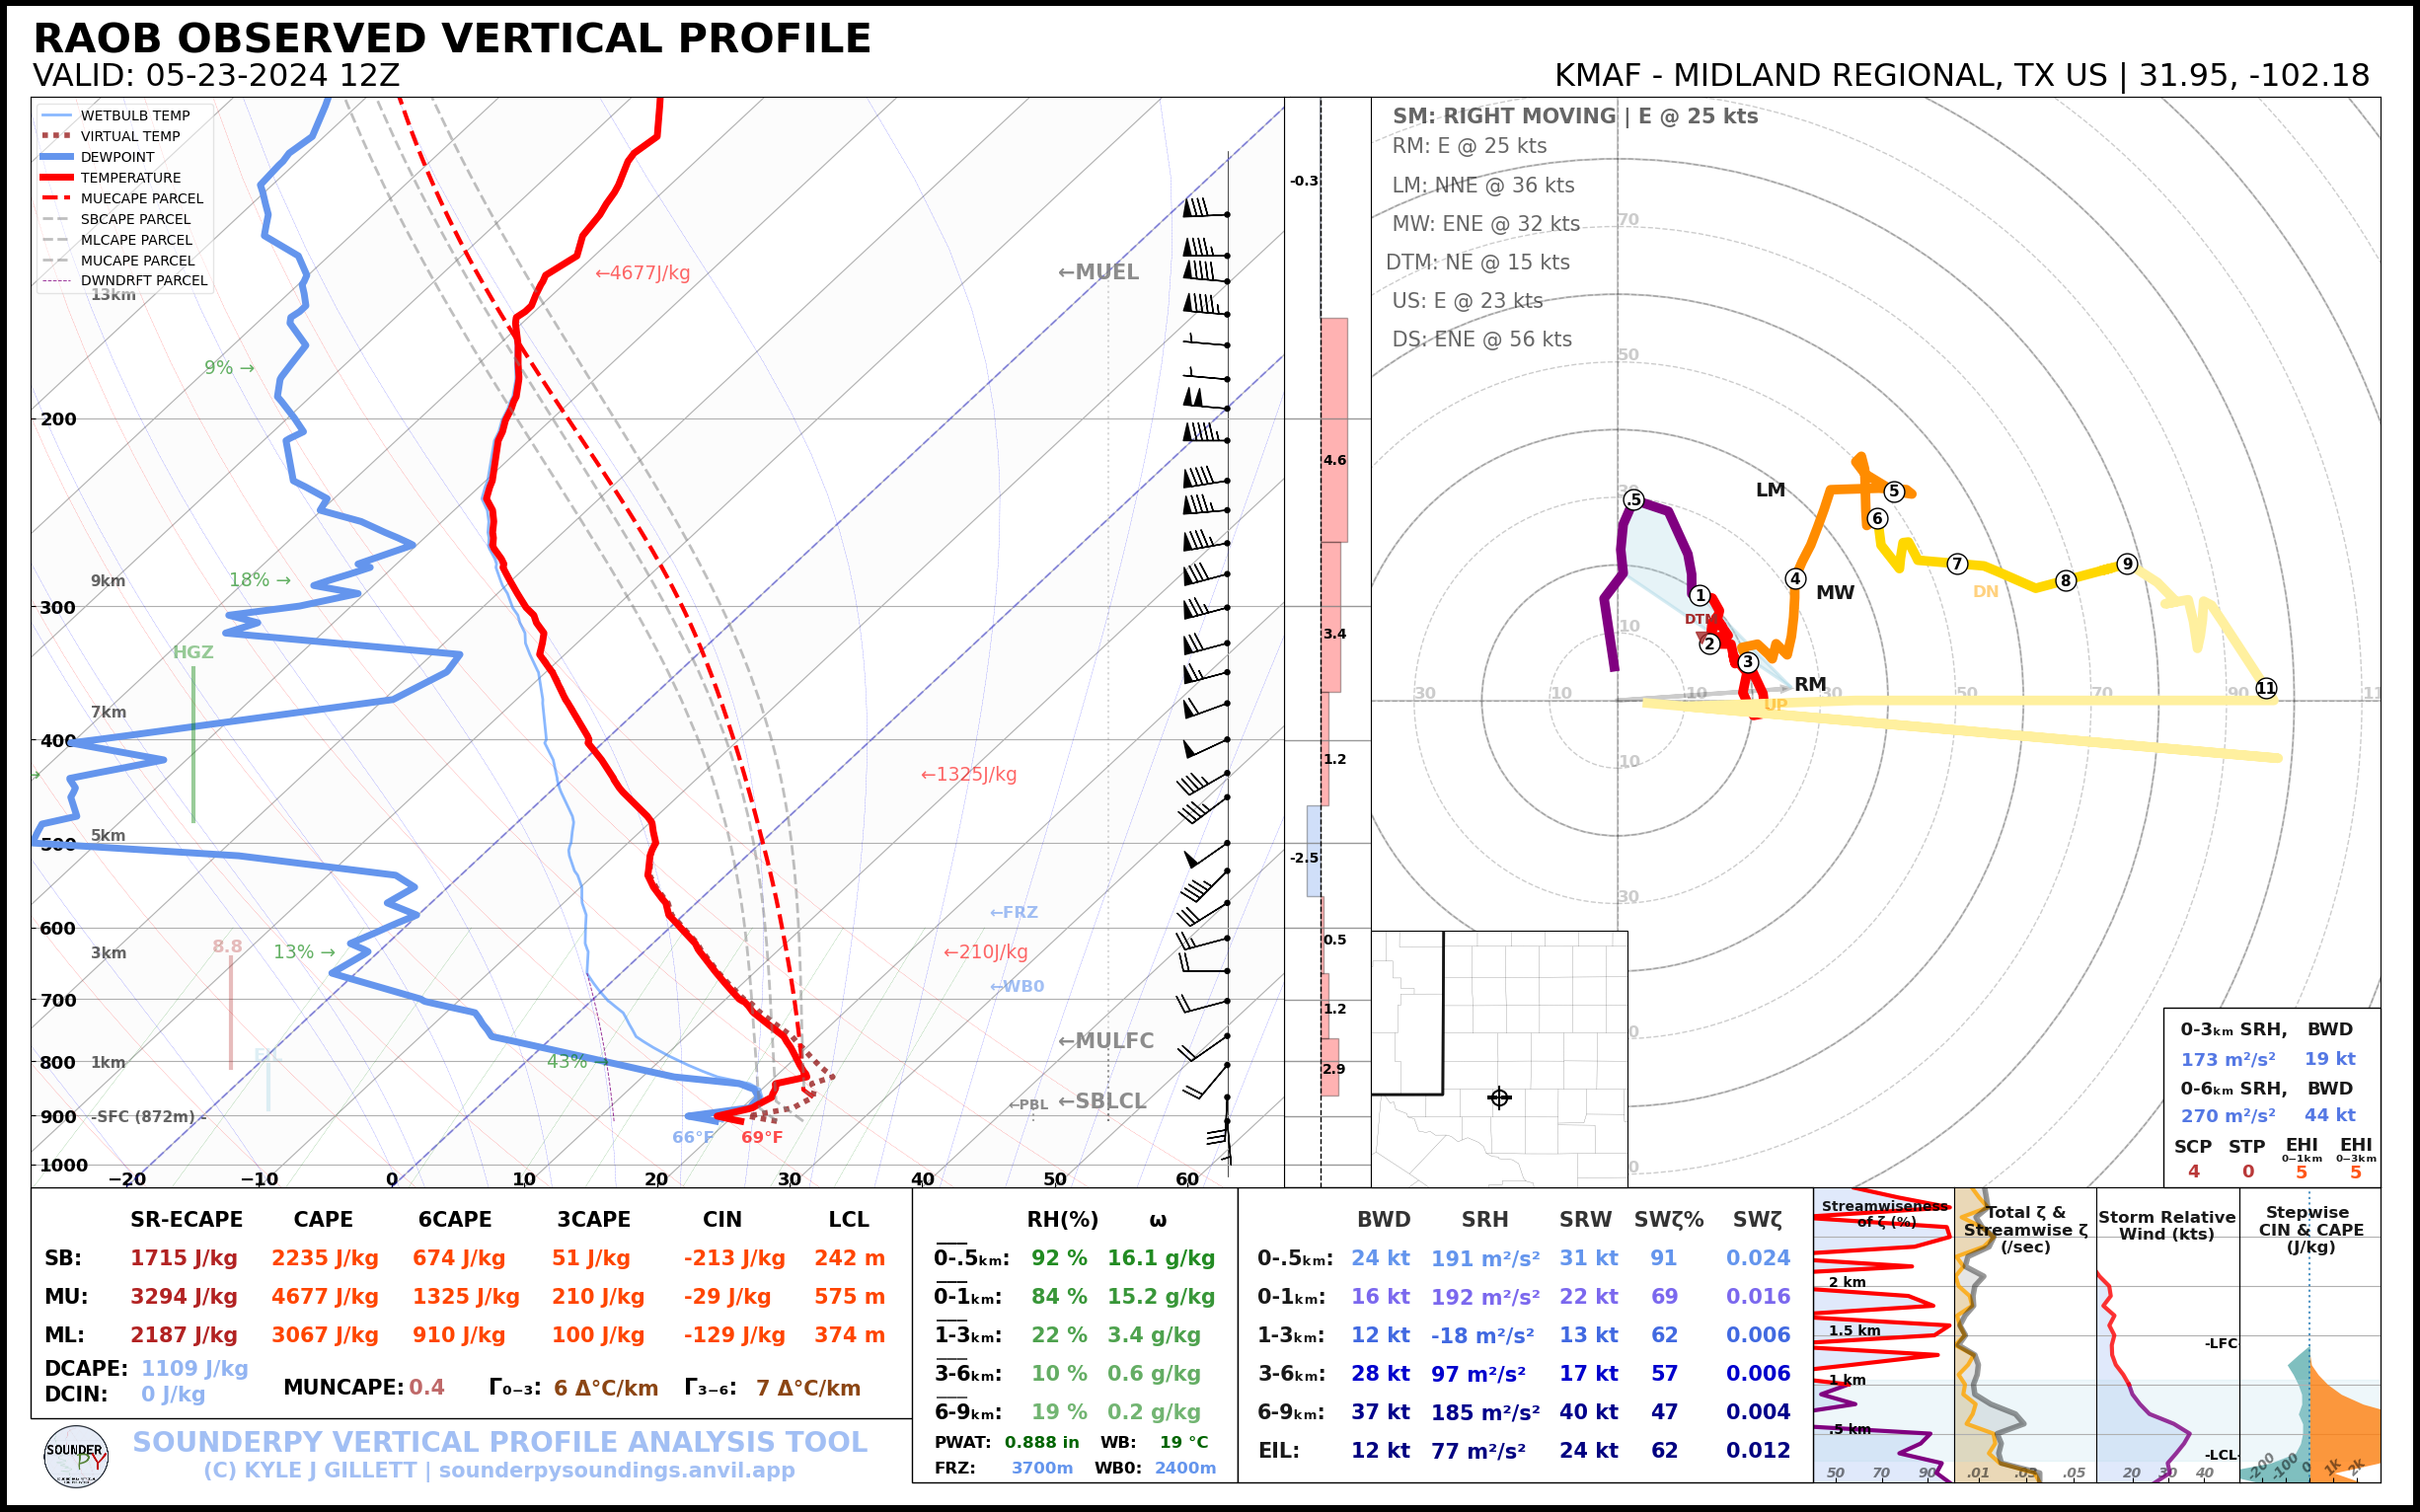
Task: Click the circled 9 hodograph height marker
Action: click(x=2127, y=564)
